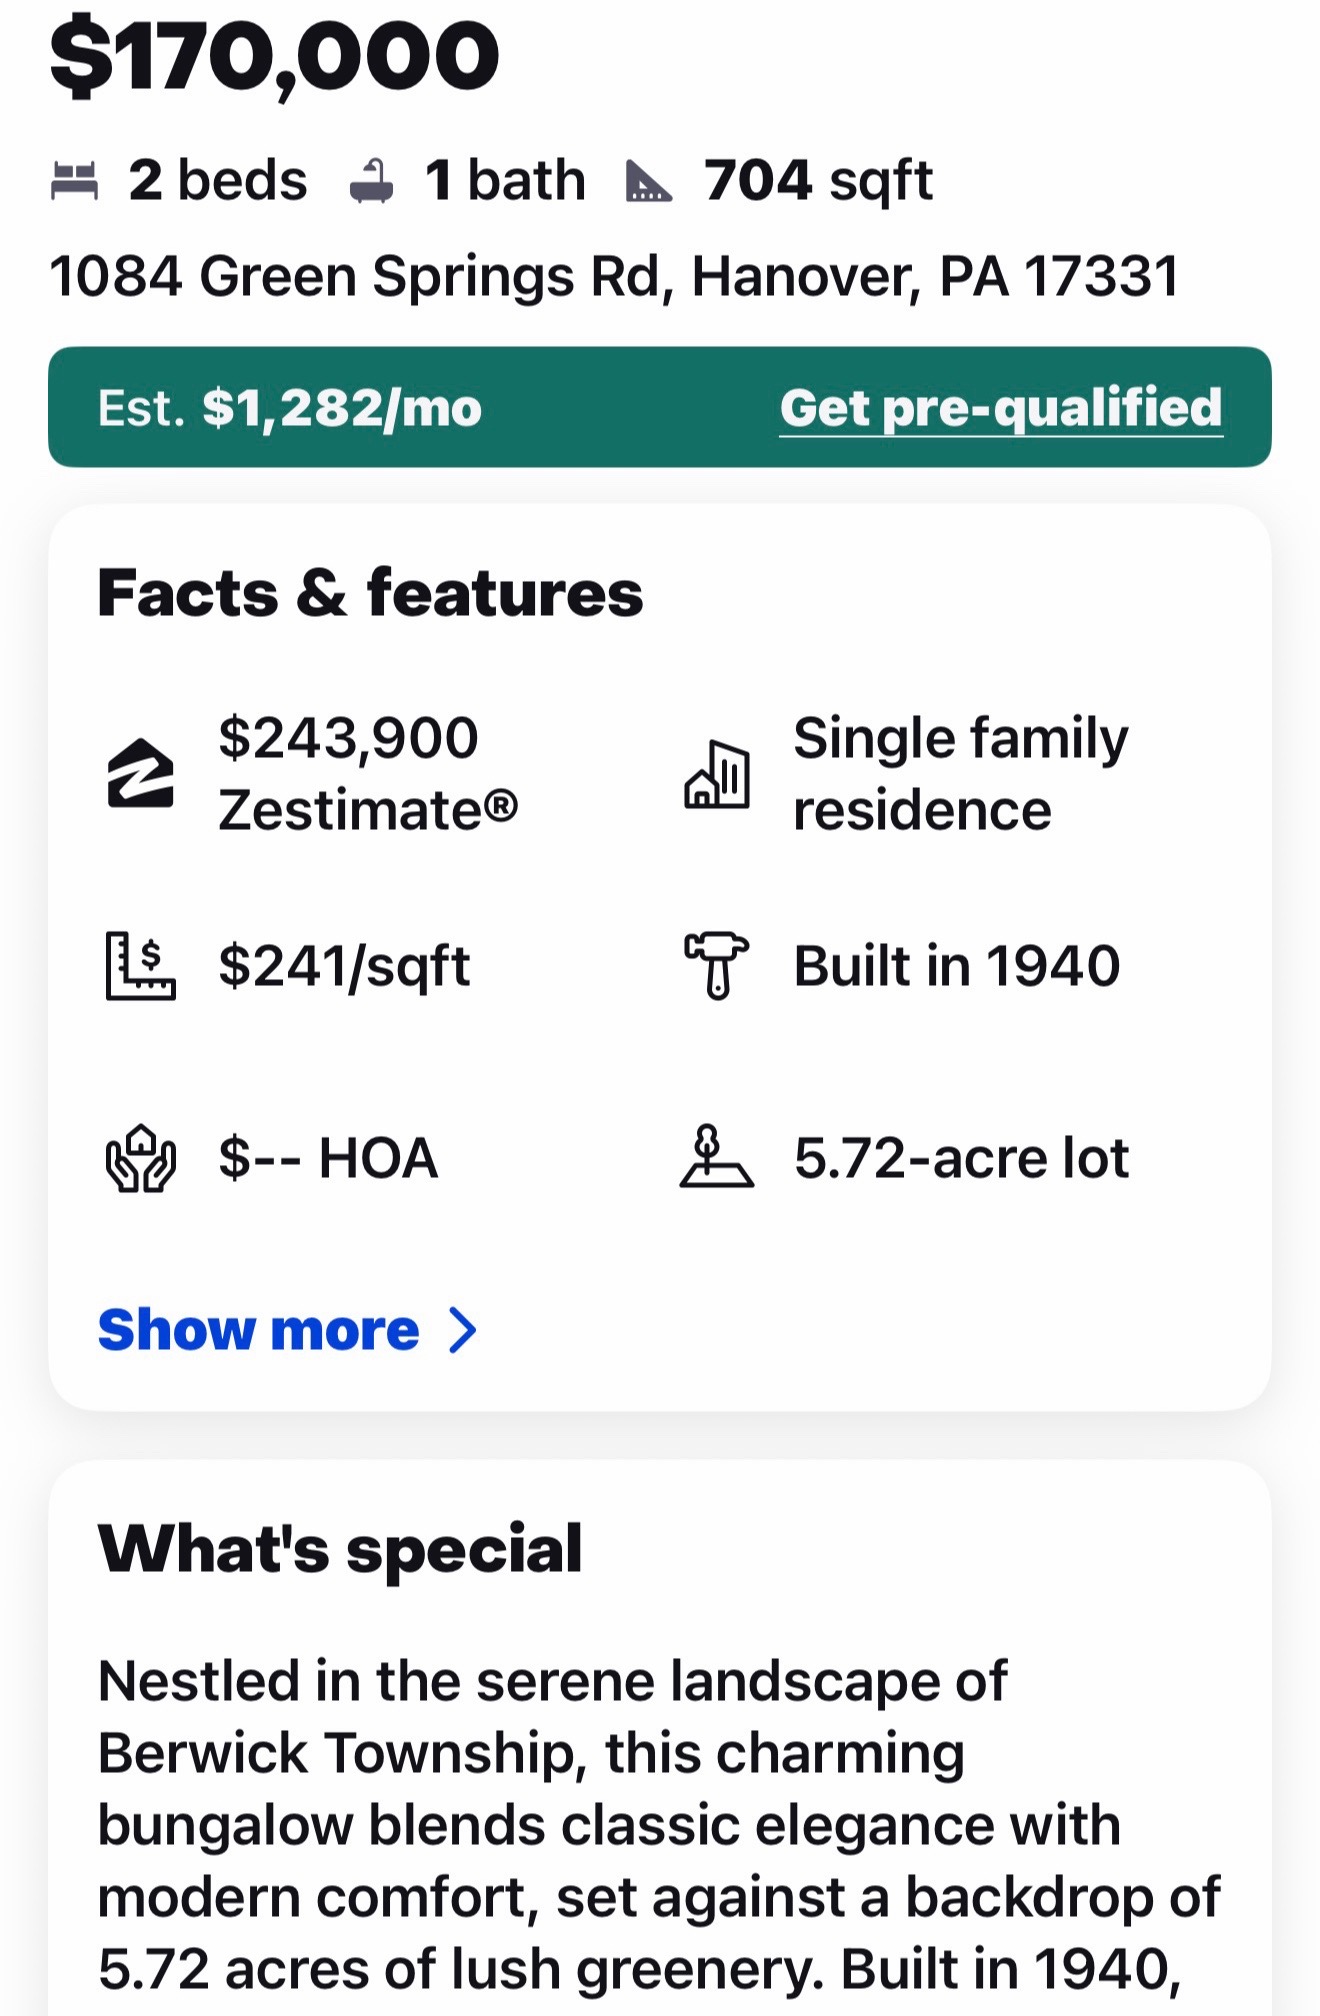Open Get pre-qualified link
Viewport: 1320px width, 2016px height.
1001,408
